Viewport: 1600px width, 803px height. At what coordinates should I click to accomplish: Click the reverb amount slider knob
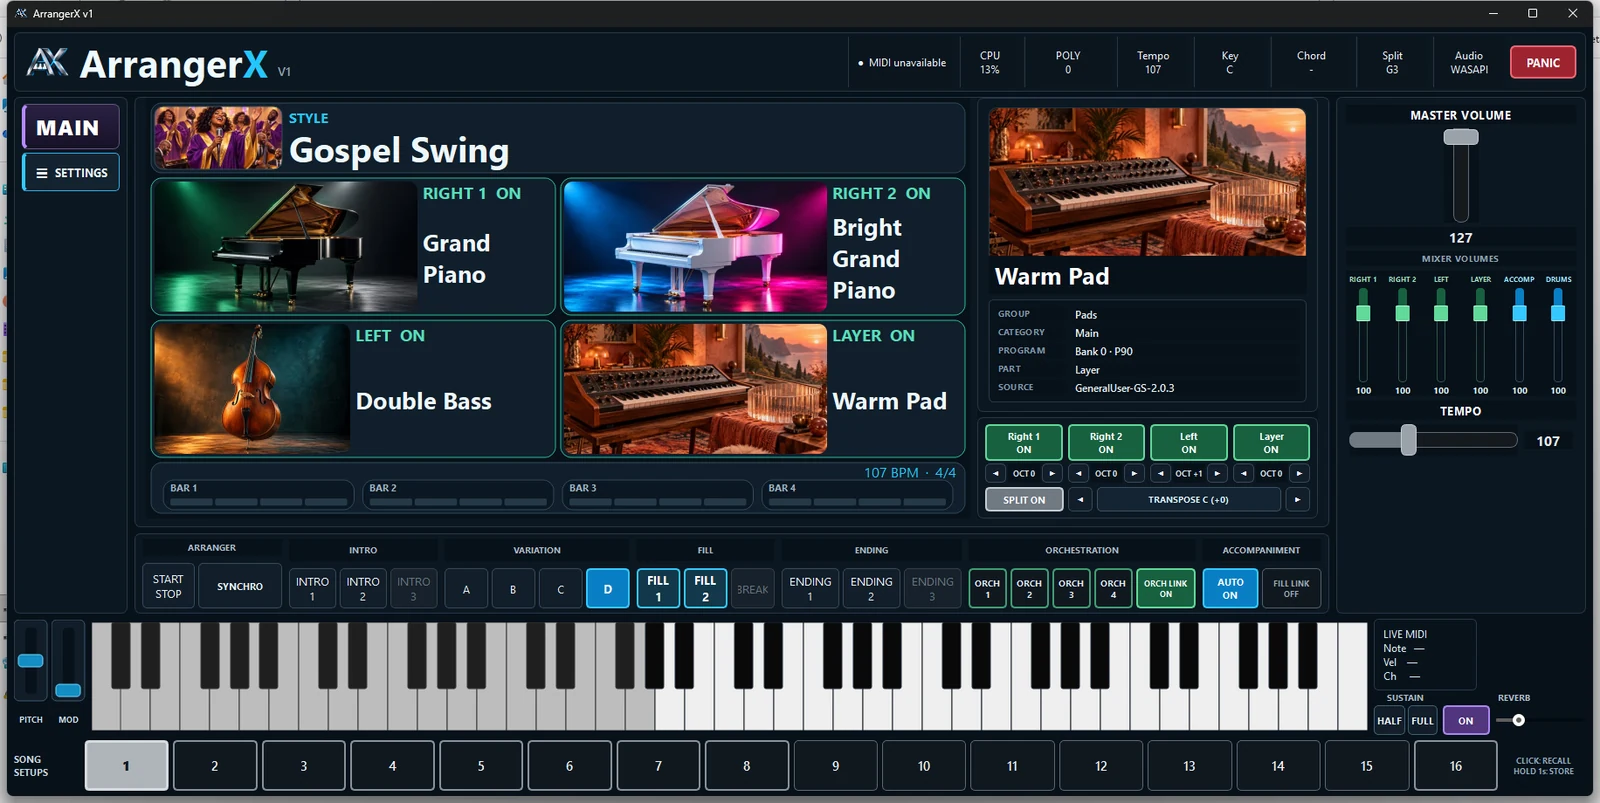(x=1518, y=720)
